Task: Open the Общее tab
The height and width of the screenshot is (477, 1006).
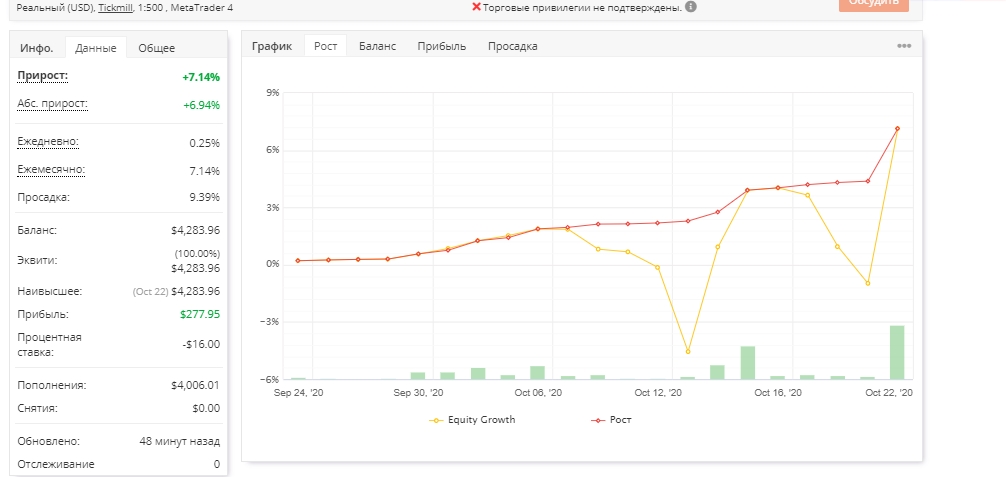Action: click(x=157, y=48)
